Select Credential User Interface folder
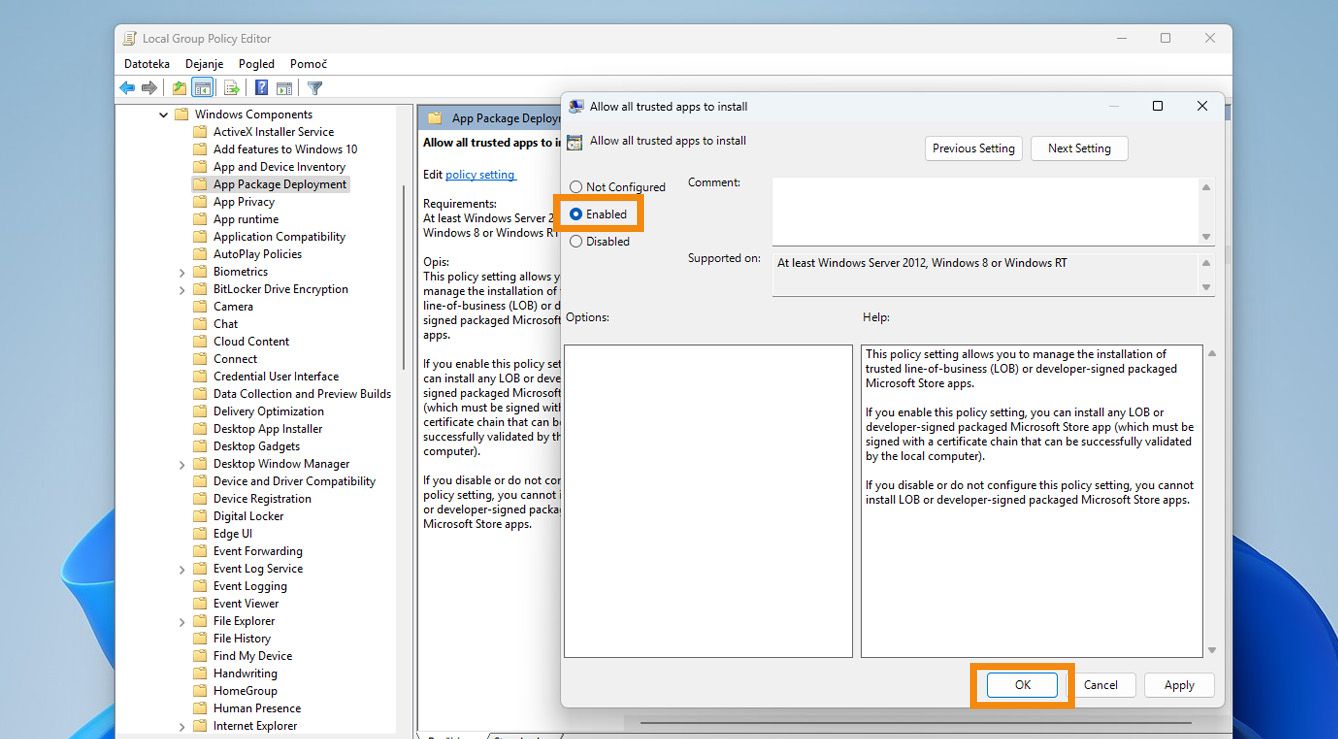 276,376
